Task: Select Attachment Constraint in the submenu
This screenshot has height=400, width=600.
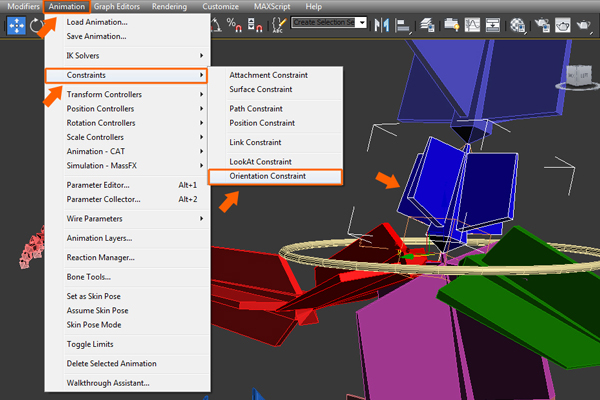Action: coord(275,75)
